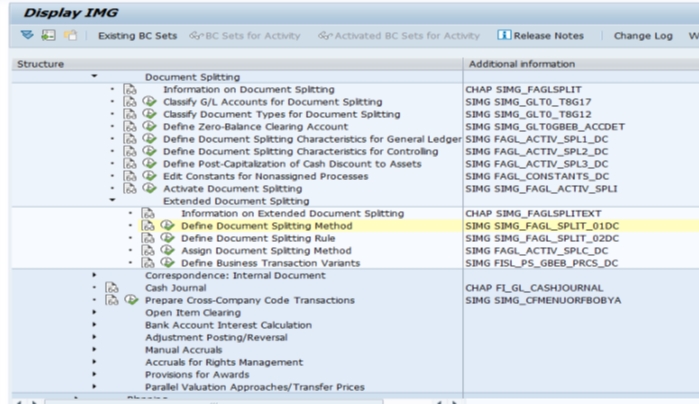This screenshot has width=699, height=404.
Task: Open documentation icon for Define Document Splitting Rule
Action: [148, 238]
